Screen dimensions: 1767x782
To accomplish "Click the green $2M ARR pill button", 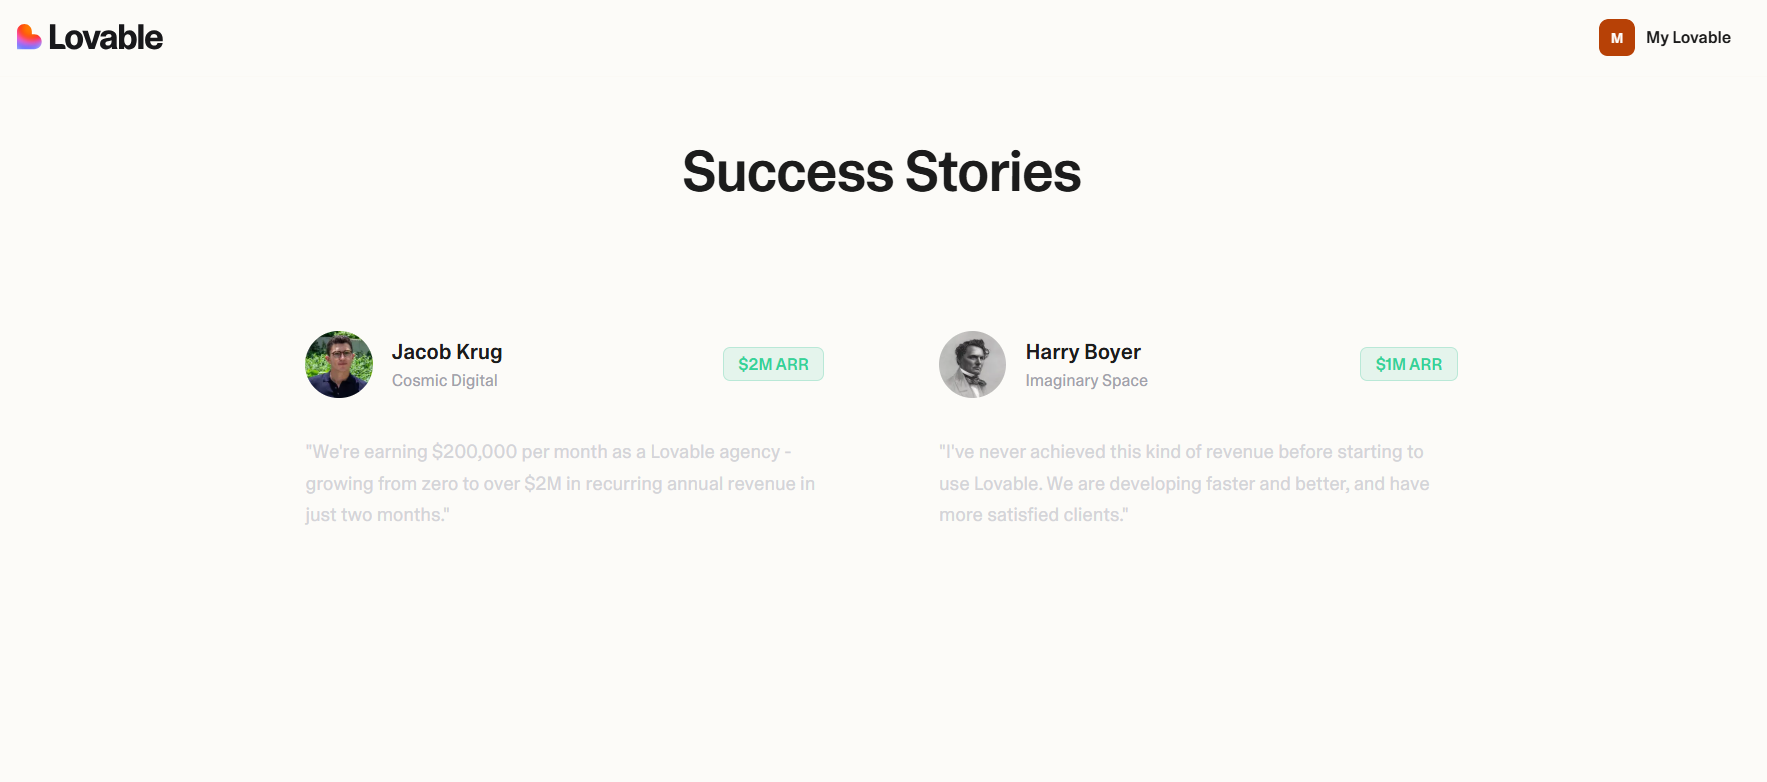I will [773, 364].
